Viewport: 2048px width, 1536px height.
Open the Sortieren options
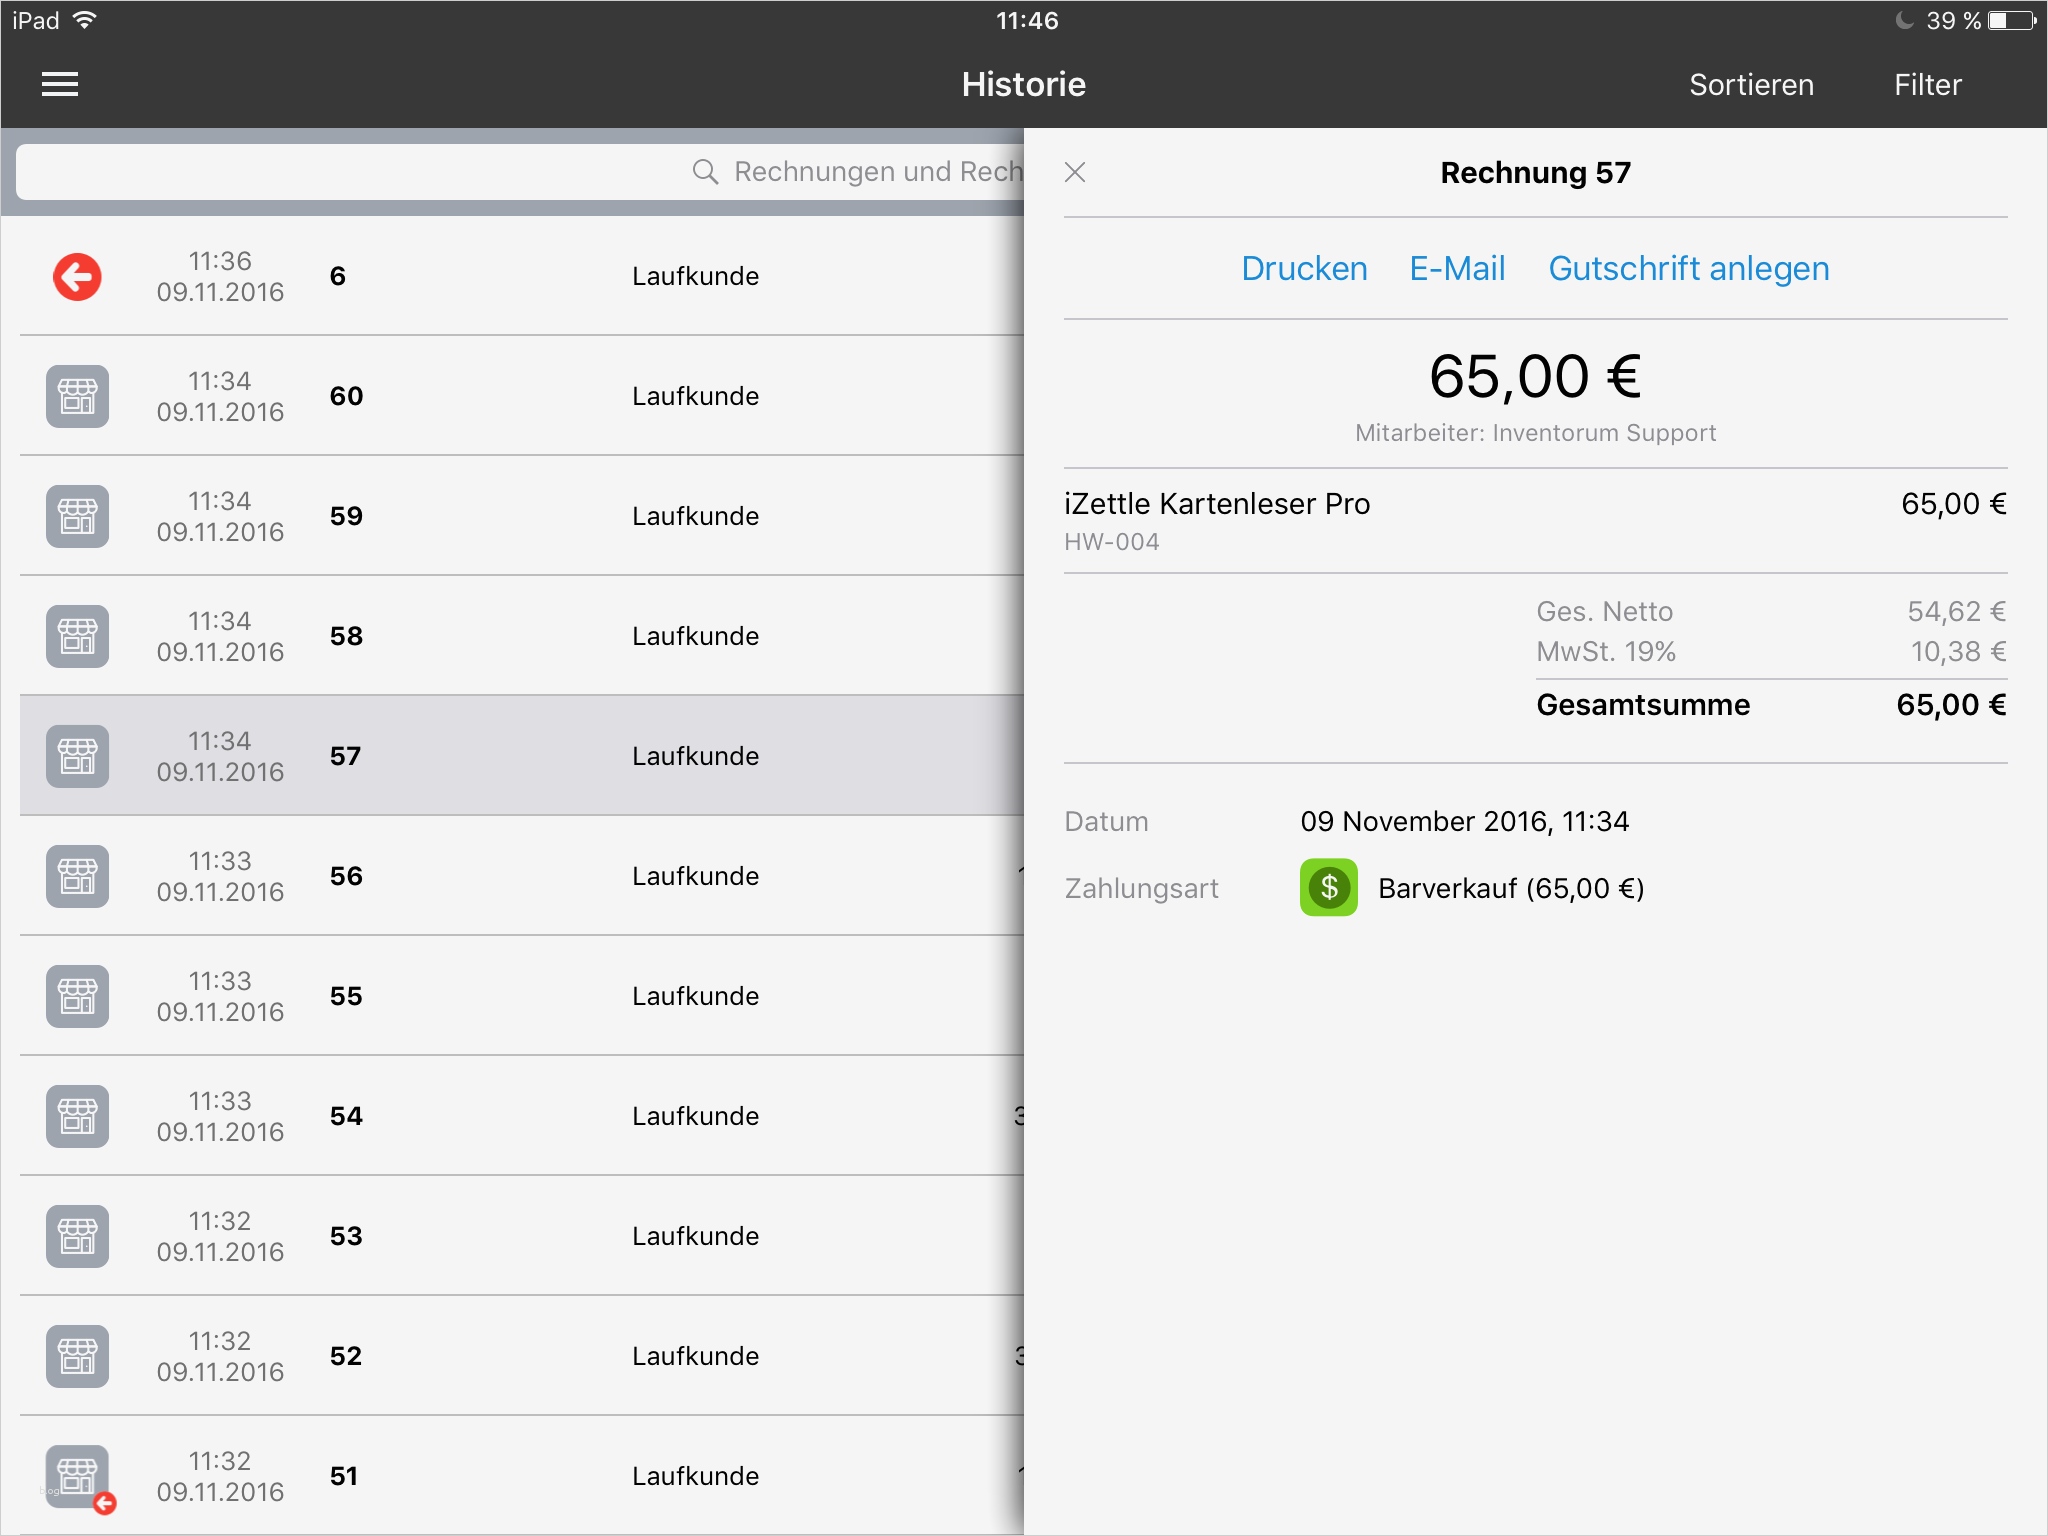tap(1751, 85)
